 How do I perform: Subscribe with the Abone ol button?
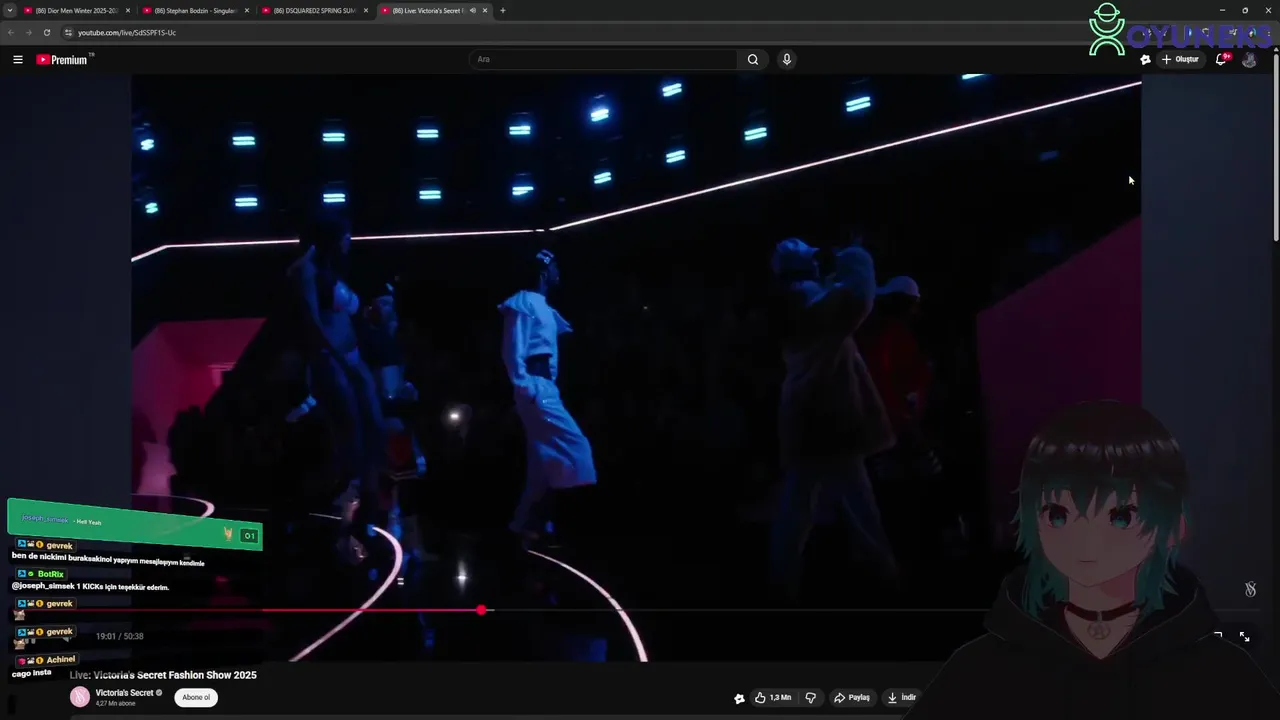point(196,697)
